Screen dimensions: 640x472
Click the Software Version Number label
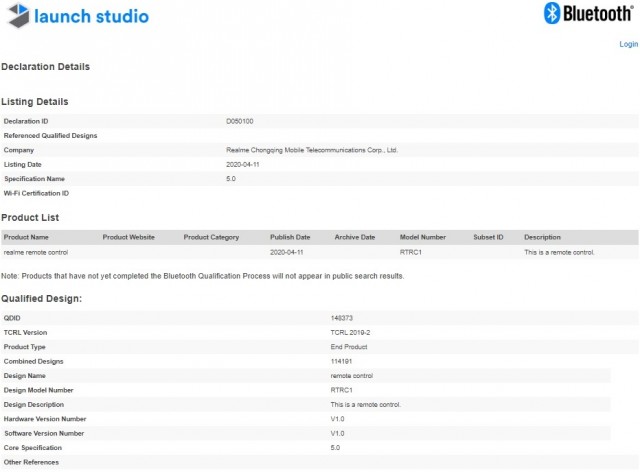click(44, 433)
